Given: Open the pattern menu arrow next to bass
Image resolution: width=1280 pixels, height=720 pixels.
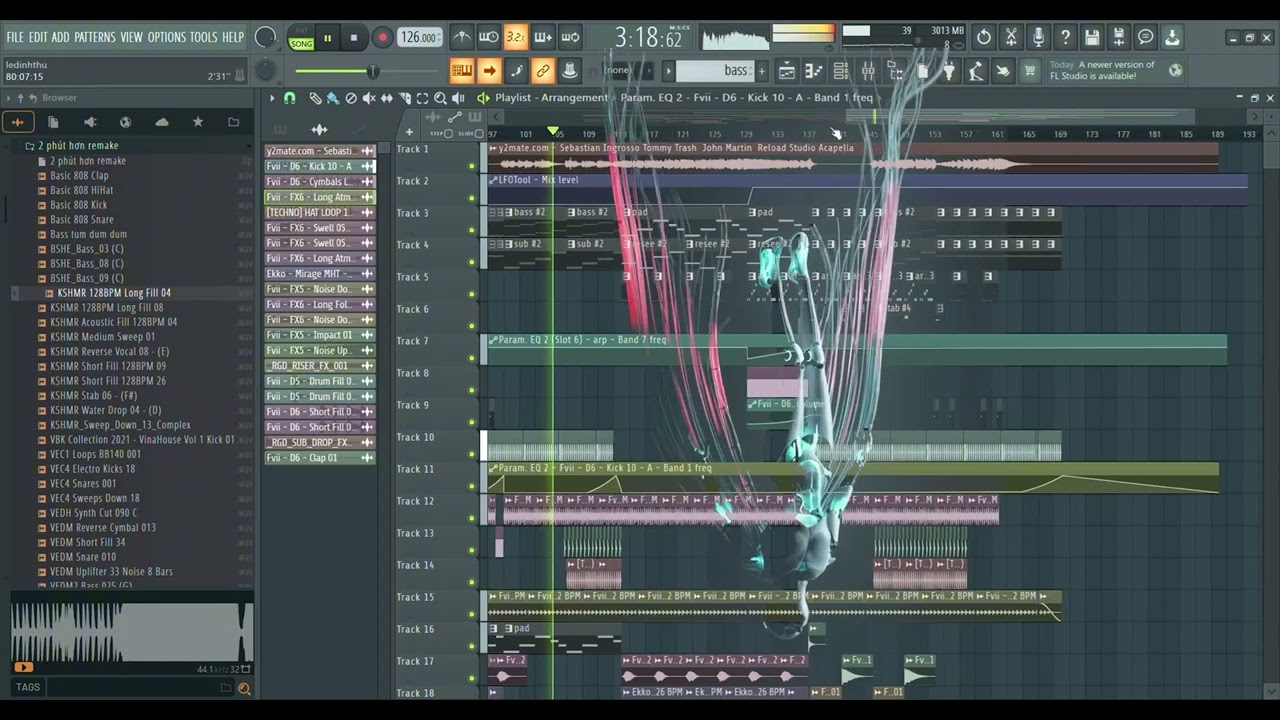Looking at the screenshot, I should pyautogui.click(x=668, y=71).
